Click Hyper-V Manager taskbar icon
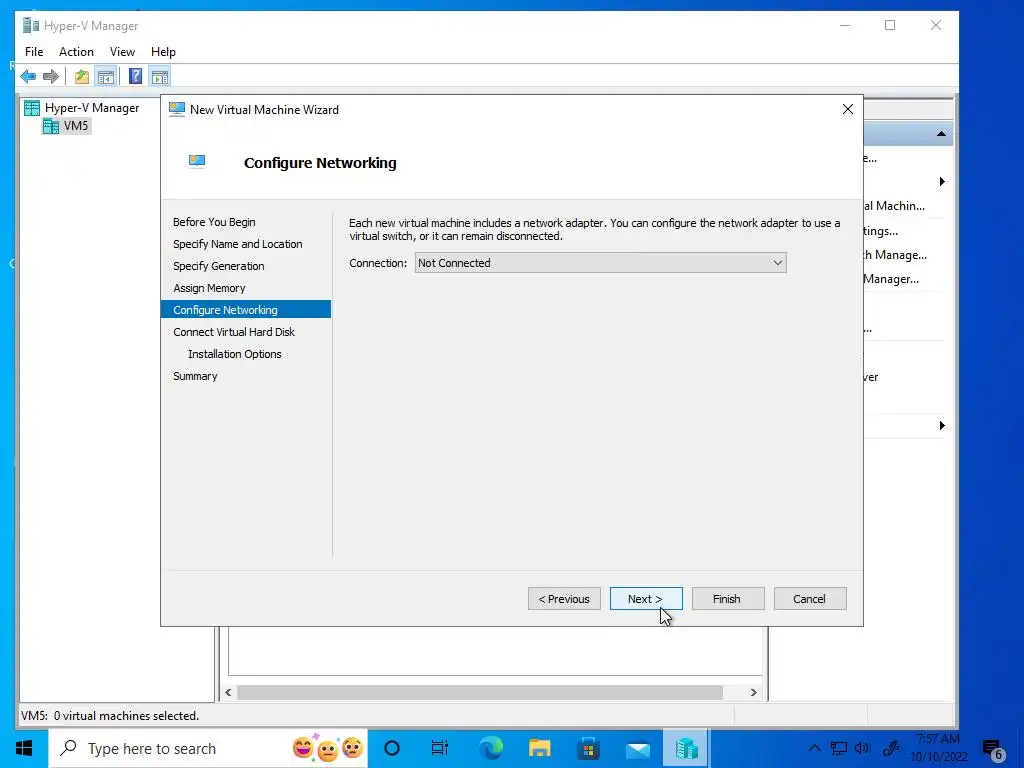 (x=686, y=748)
